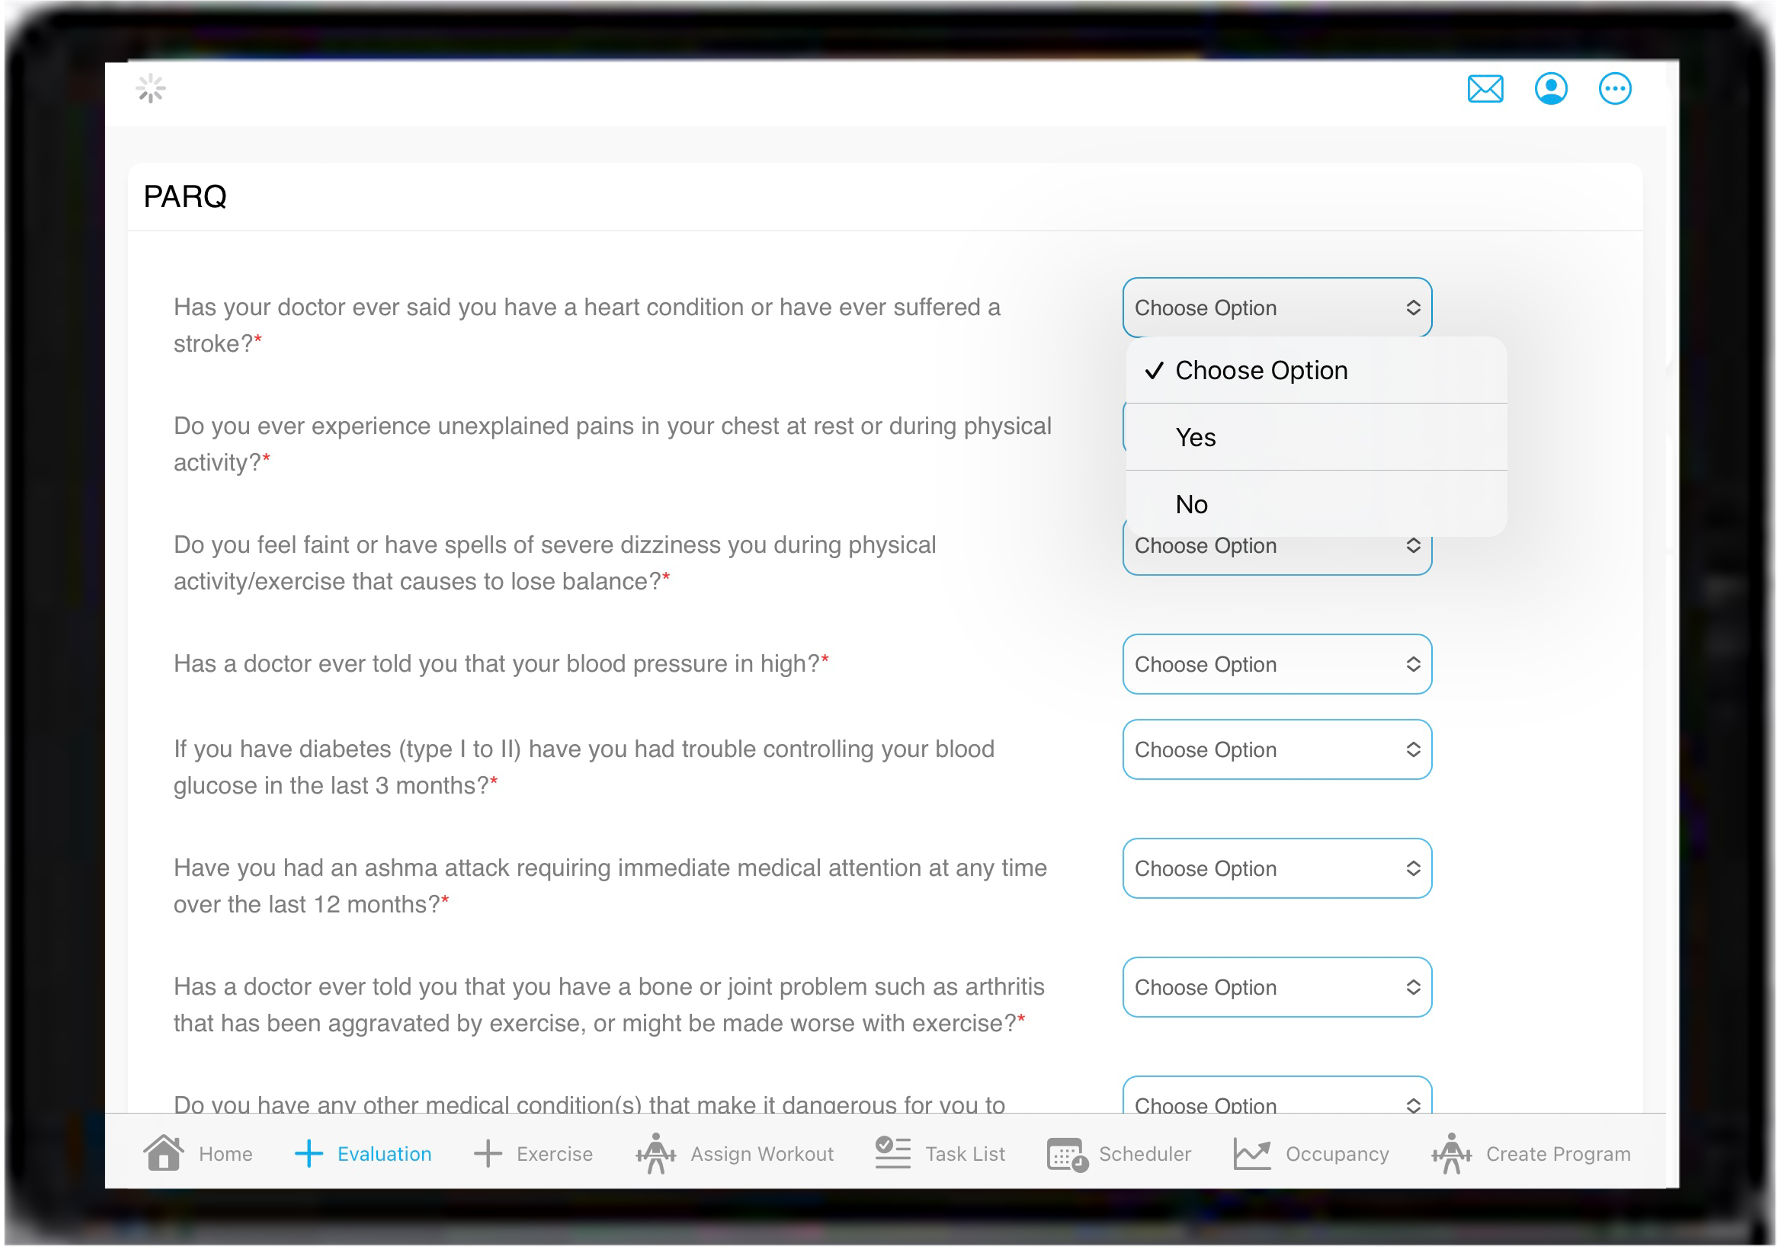Viewport: 1778px width, 1251px height.
Task: Open the diabetes question dropdown
Action: [x=1277, y=750]
